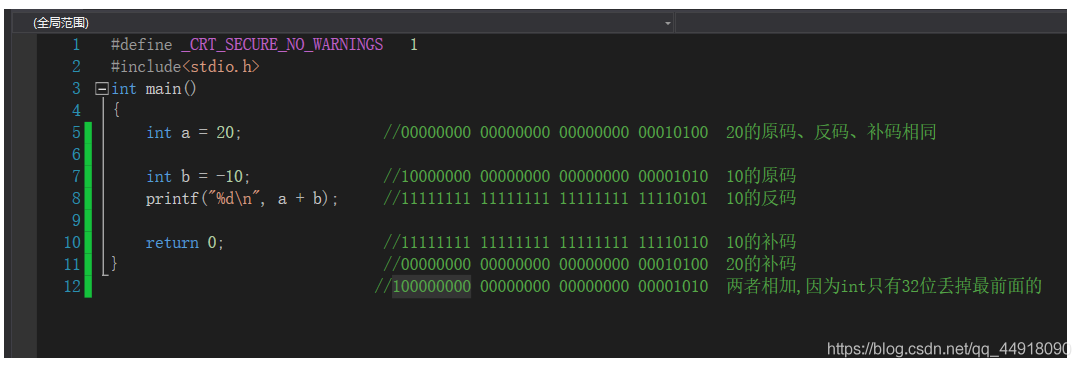
Task: Place cursor on _CRT_SECURE_NO_WARNINGS macro
Action: [x=282, y=45]
